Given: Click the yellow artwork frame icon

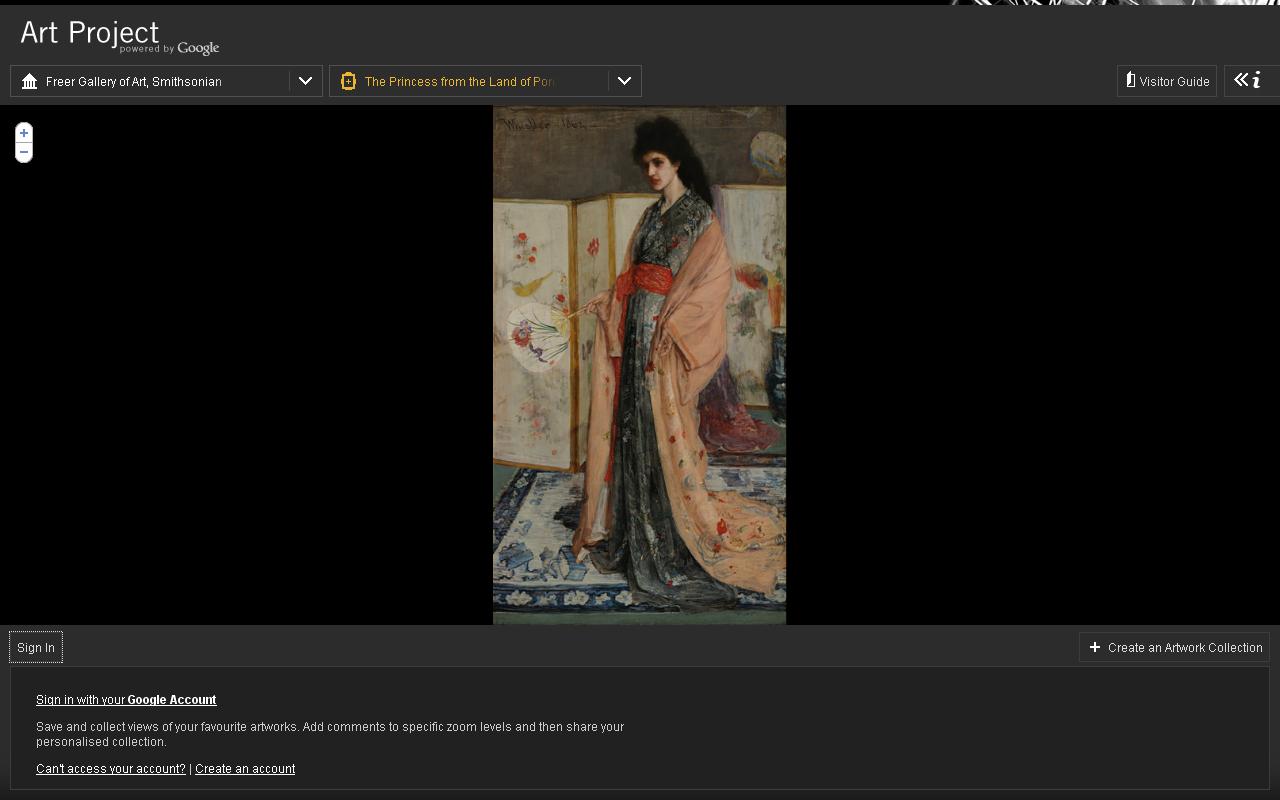Looking at the screenshot, I should pyautogui.click(x=348, y=81).
